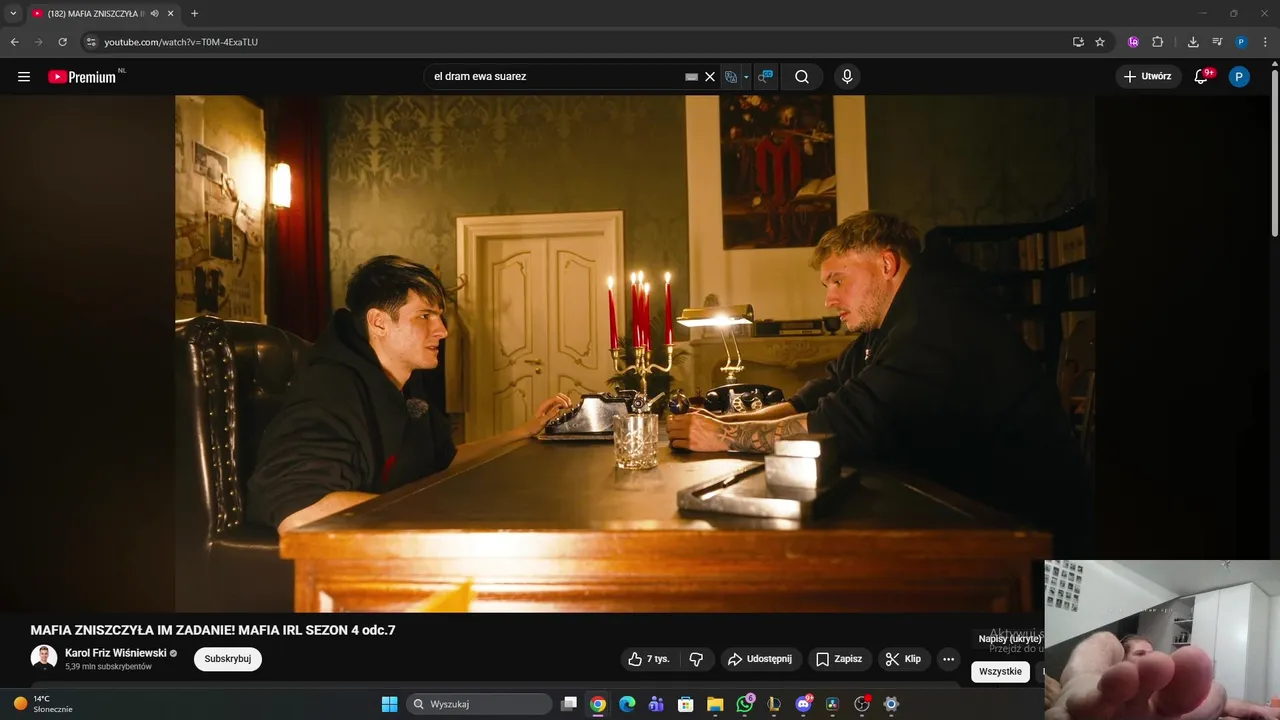Screen dimensions: 1280x720
Task: Like the video (7 tys.)
Action: coord(649,659)
